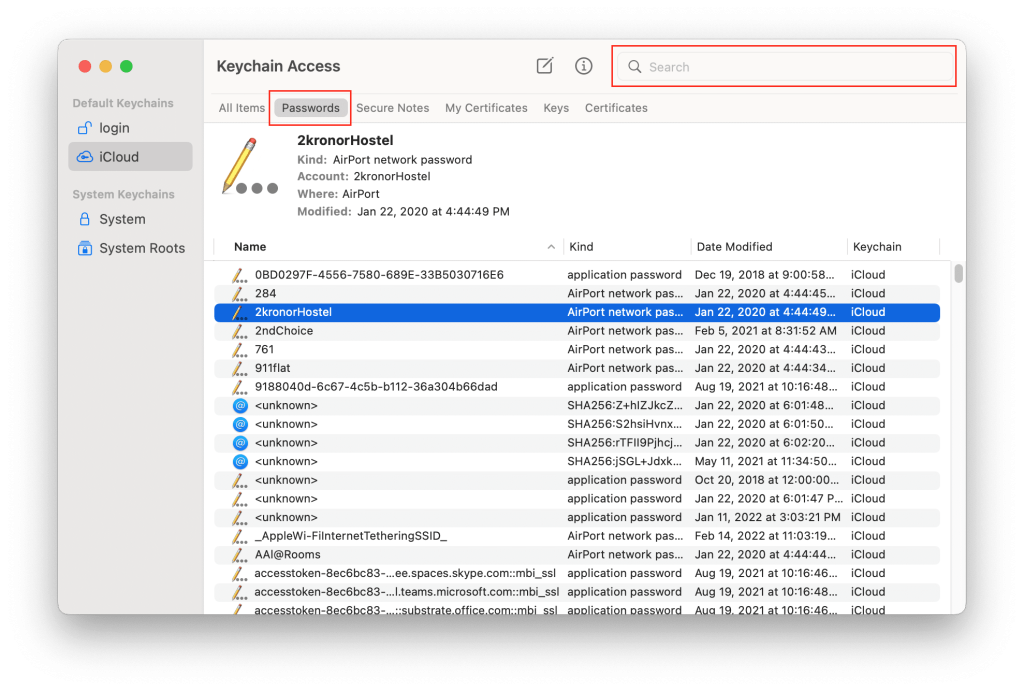Switch to the Keys tab
The height and width of the screenshot is (691, 1024).
pos(556,108)
